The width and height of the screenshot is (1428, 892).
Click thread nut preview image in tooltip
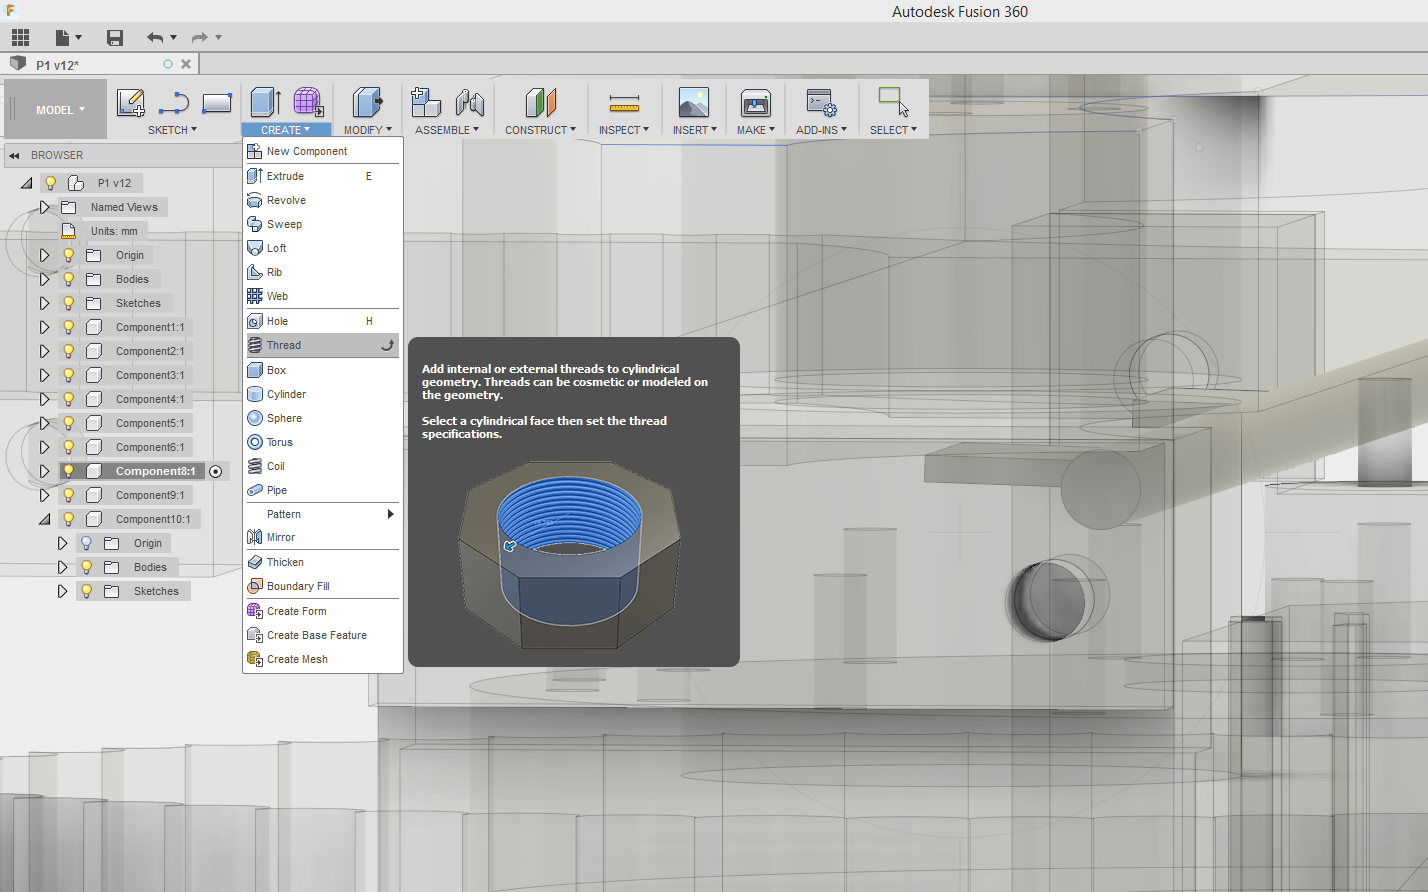tap(570, 555)
